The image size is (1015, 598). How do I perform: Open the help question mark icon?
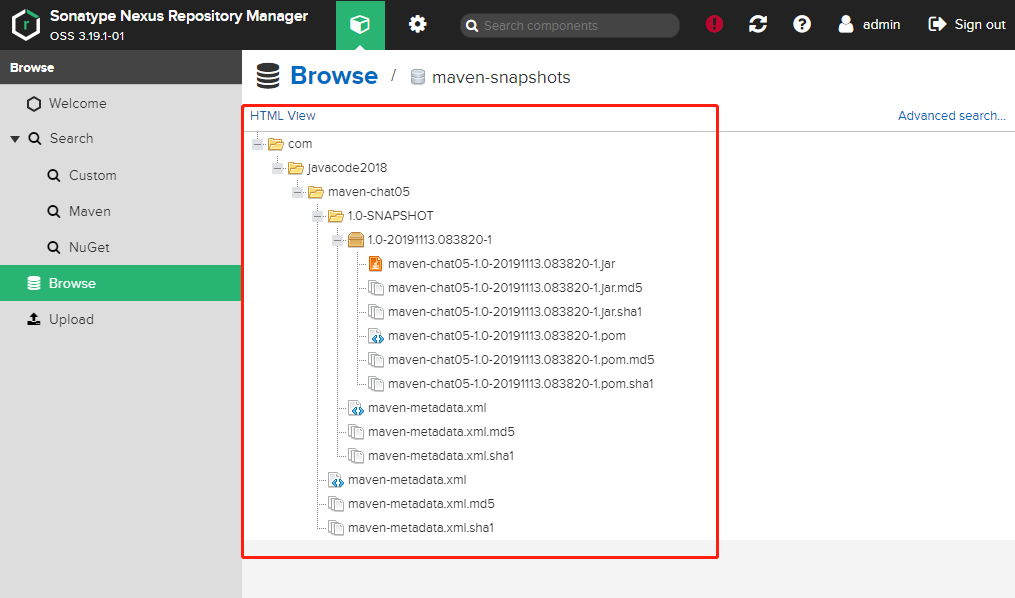tap(802, 25)
